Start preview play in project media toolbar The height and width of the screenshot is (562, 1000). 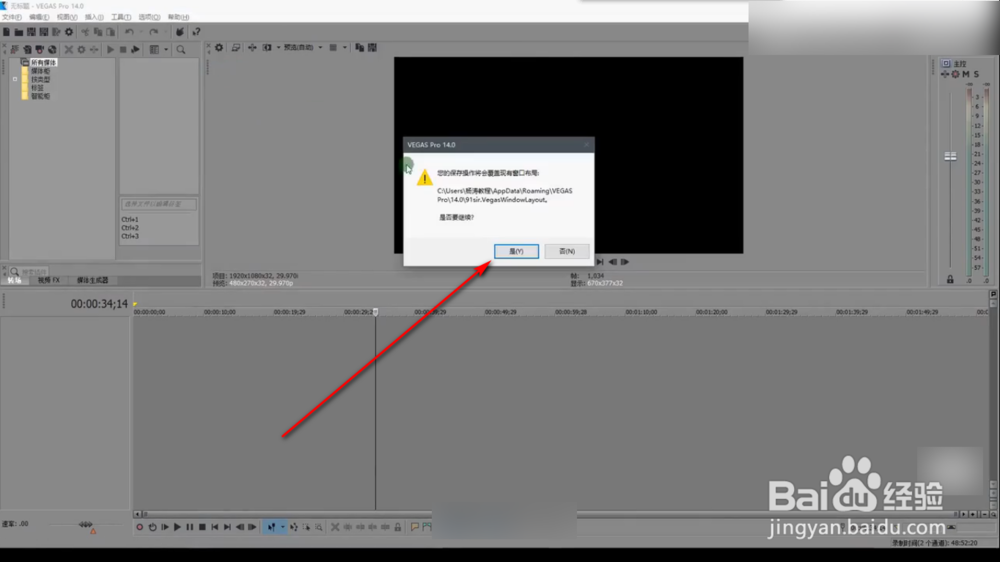coord(110,49)
